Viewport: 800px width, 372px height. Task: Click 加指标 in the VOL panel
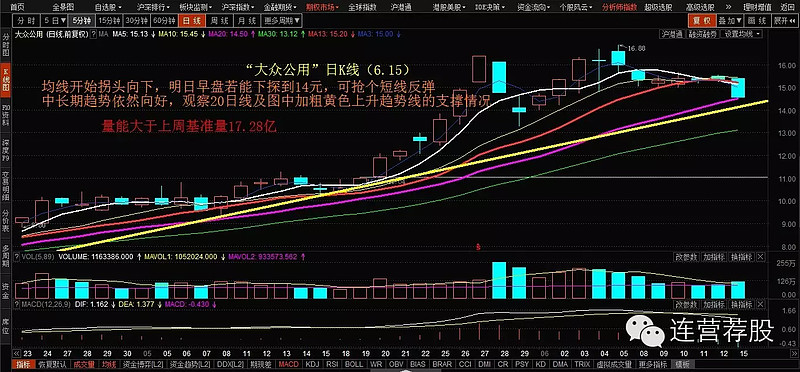coord(714,257)
